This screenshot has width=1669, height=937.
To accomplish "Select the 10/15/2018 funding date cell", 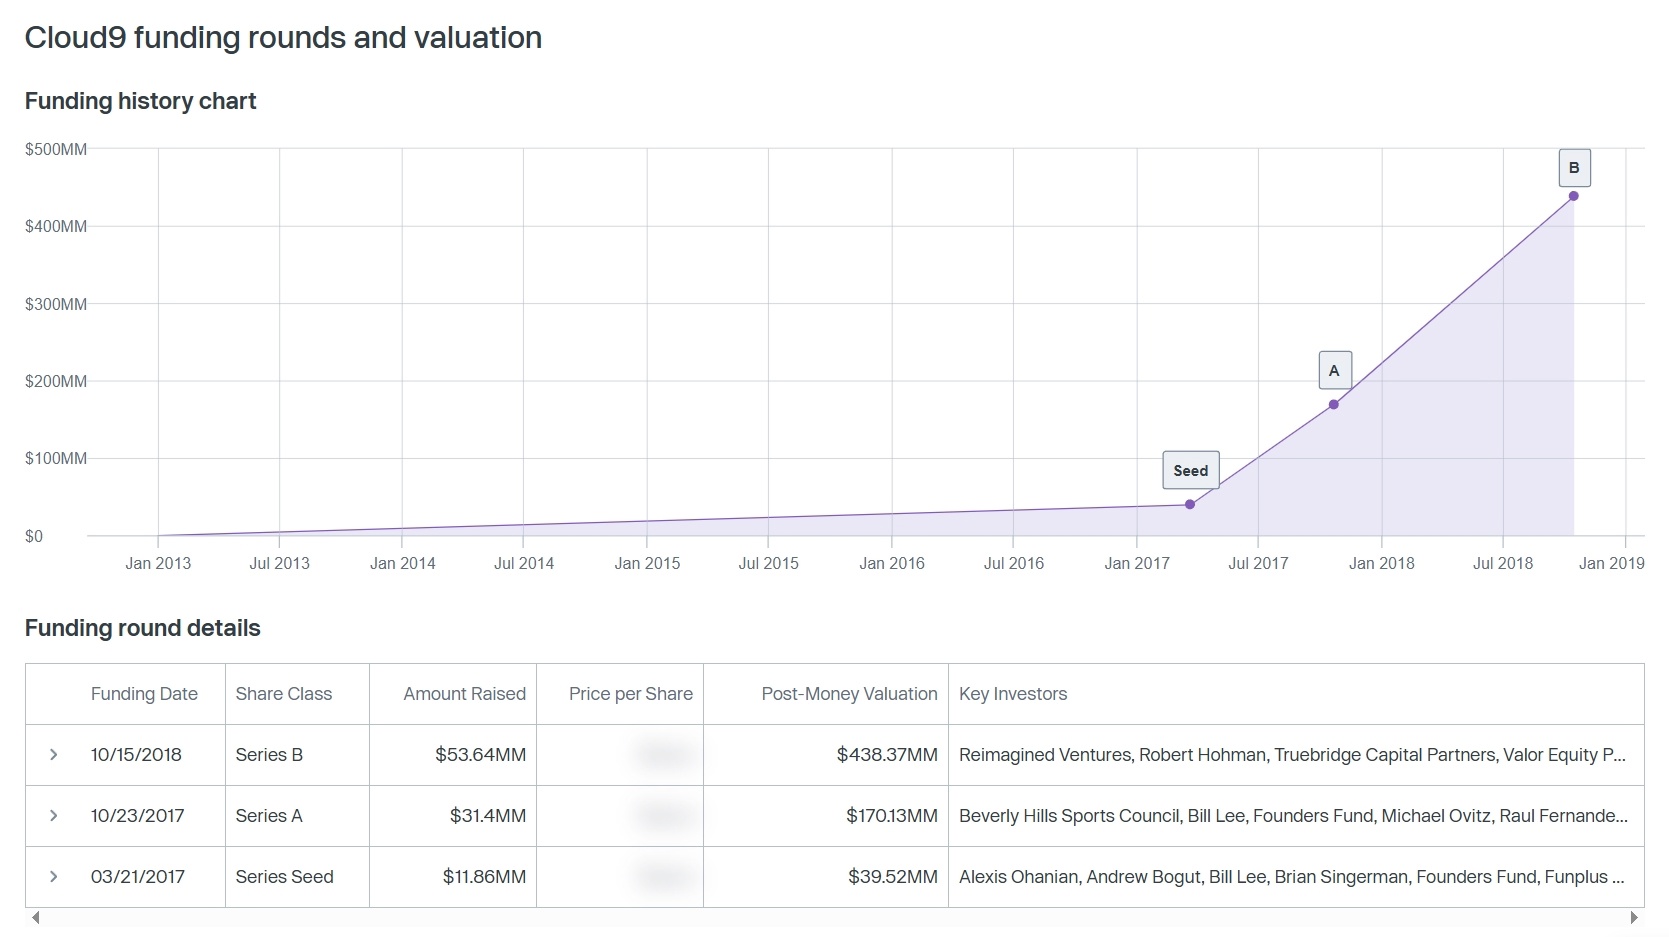I will [x=136, y=755].
